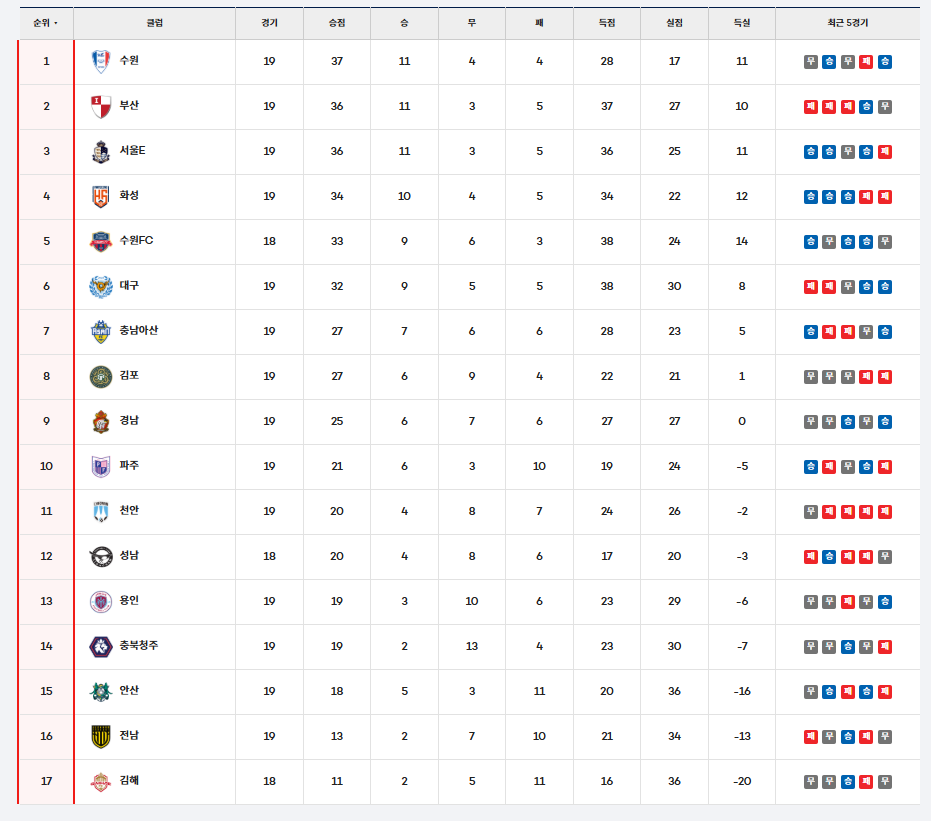The width and height of the screenshot is (931, 821).
Task: Open the 용인 club name link
Action: pyautogui.click(x=129, y=600)
